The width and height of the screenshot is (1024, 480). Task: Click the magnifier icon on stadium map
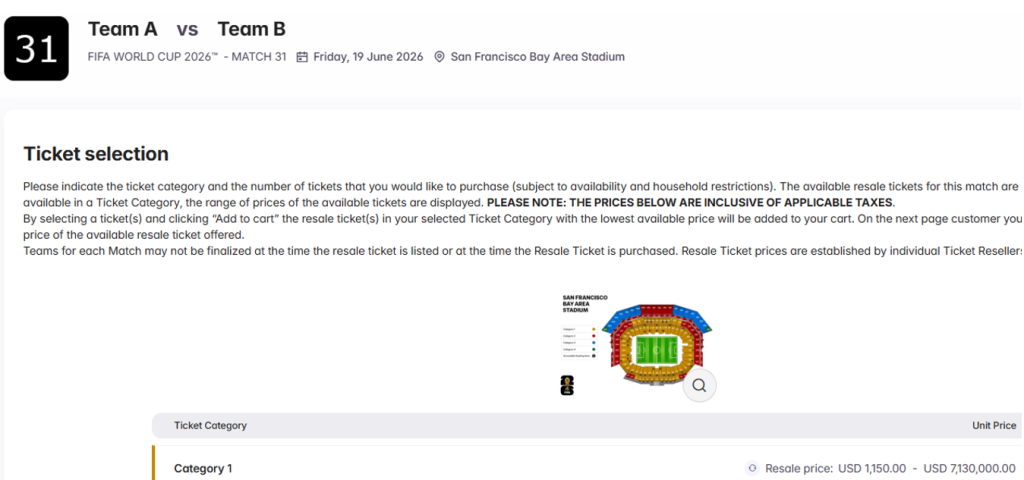pyautogui.click(x=700, y=385)
